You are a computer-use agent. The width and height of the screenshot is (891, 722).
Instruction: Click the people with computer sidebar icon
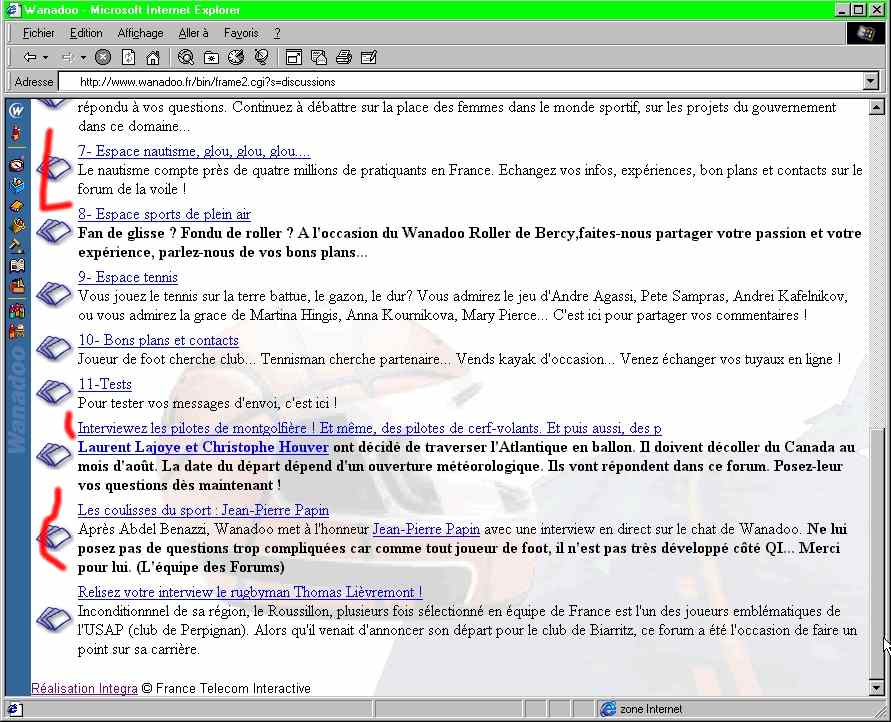(x=17, y=330)
